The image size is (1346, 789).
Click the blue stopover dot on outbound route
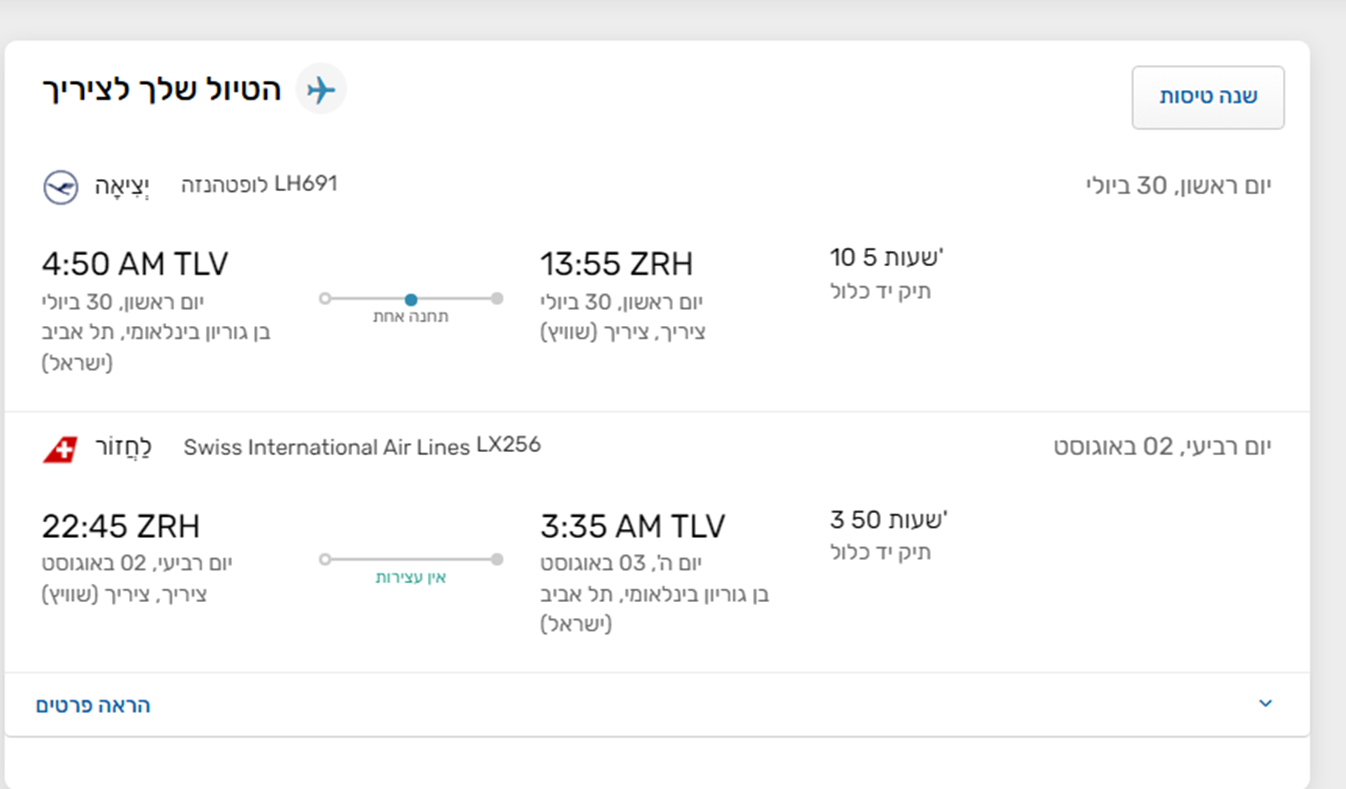tap(411, 299)
